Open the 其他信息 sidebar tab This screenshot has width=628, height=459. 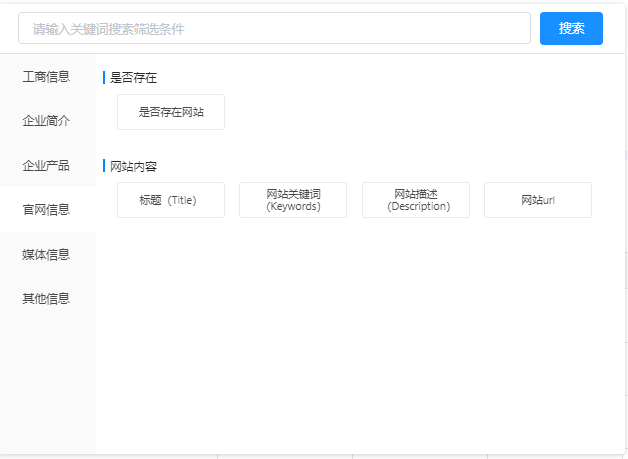click(46, 298)
